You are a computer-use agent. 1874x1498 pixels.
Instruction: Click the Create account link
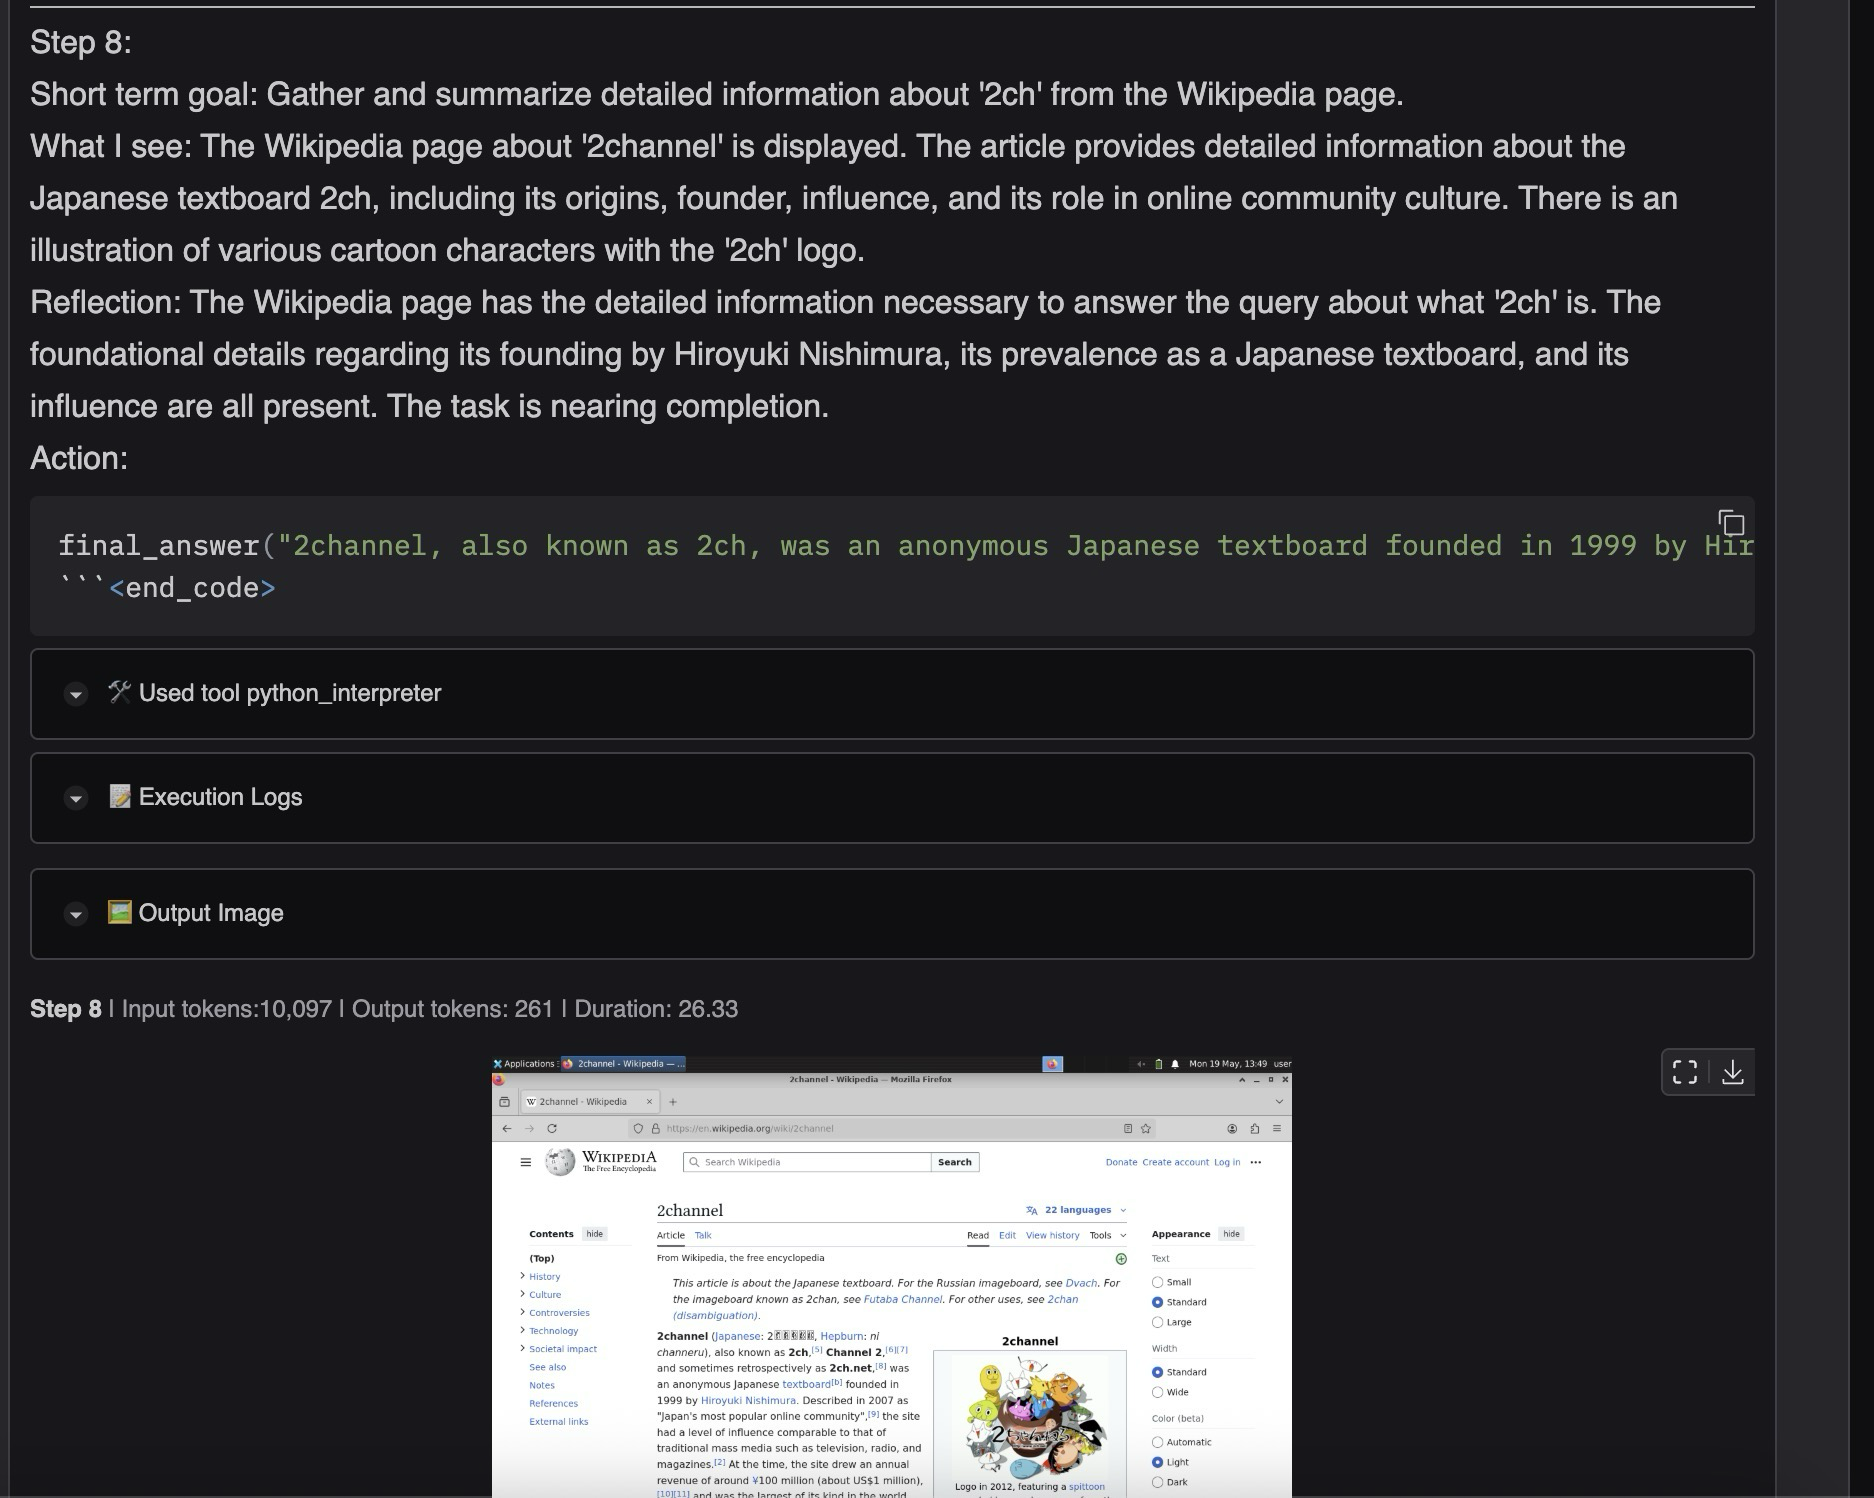[1175, 1162]
